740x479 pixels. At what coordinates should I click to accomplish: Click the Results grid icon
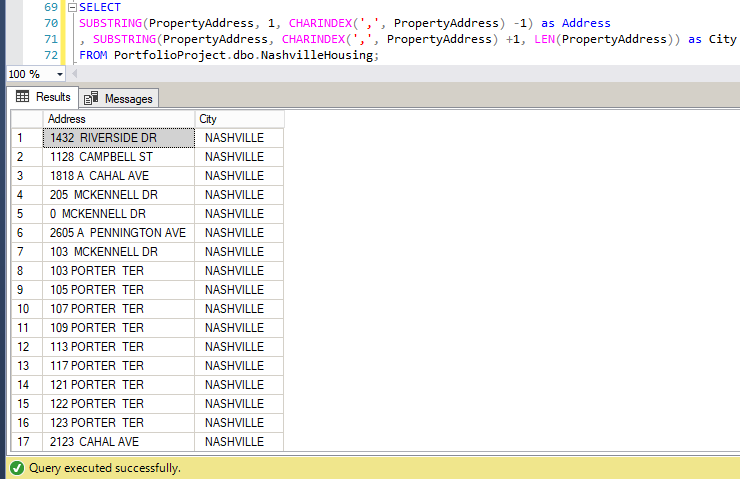(22, 97)
